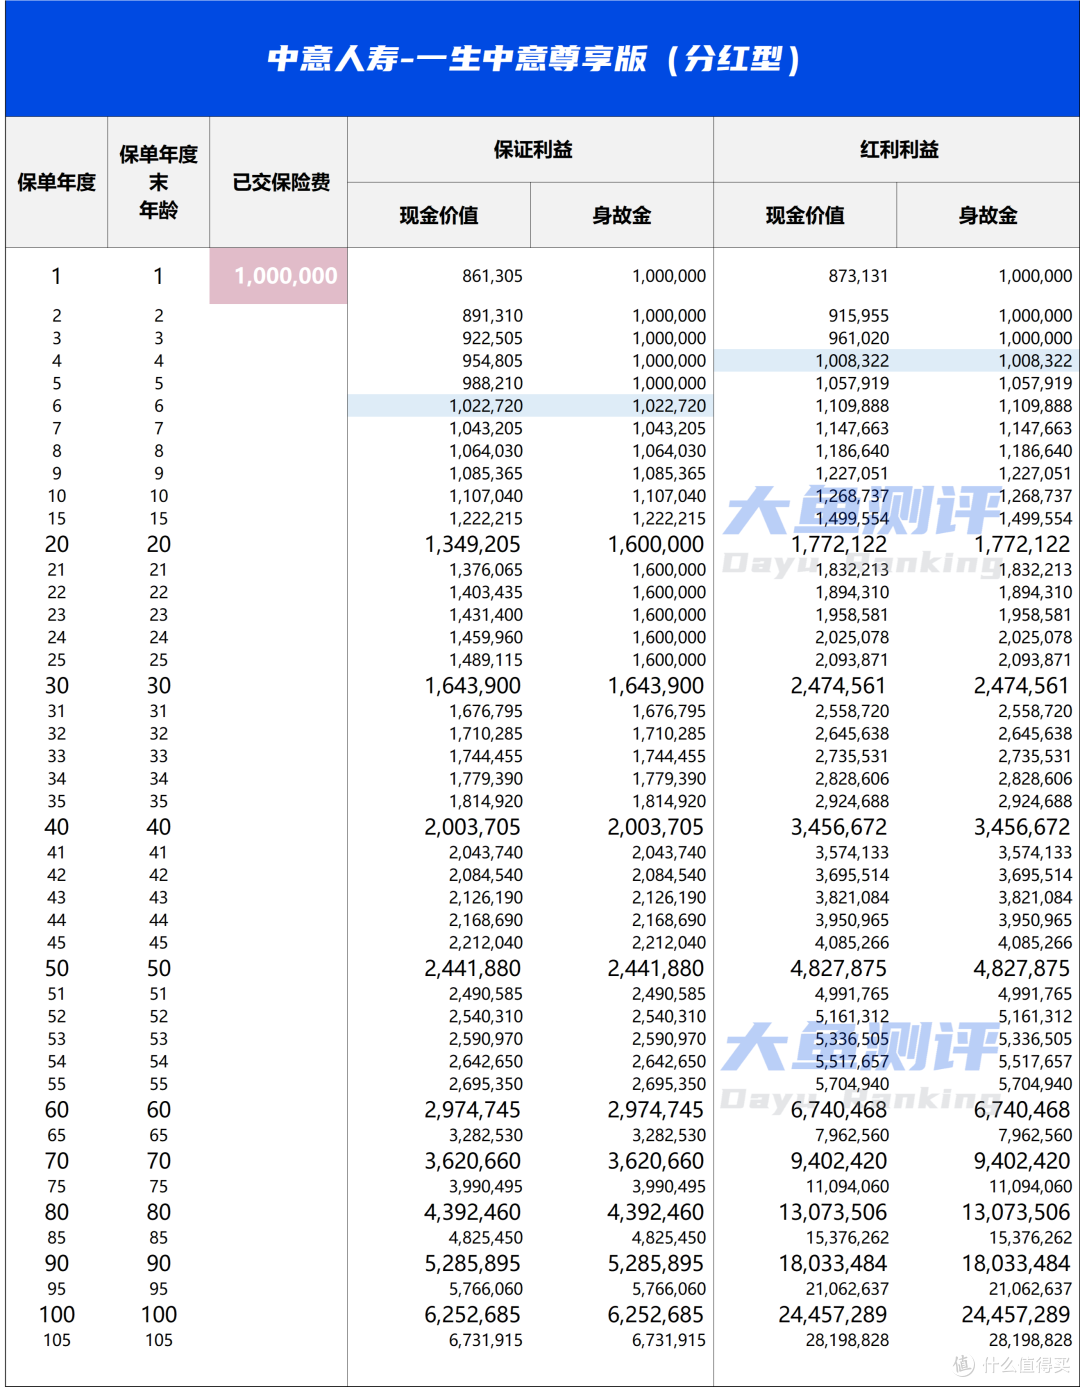The width and height of the screenshot is (1080, 1387).
Task: Click 4,392,460 in guaranteed 现金价值 column
Action: [x=472, y=1212]
